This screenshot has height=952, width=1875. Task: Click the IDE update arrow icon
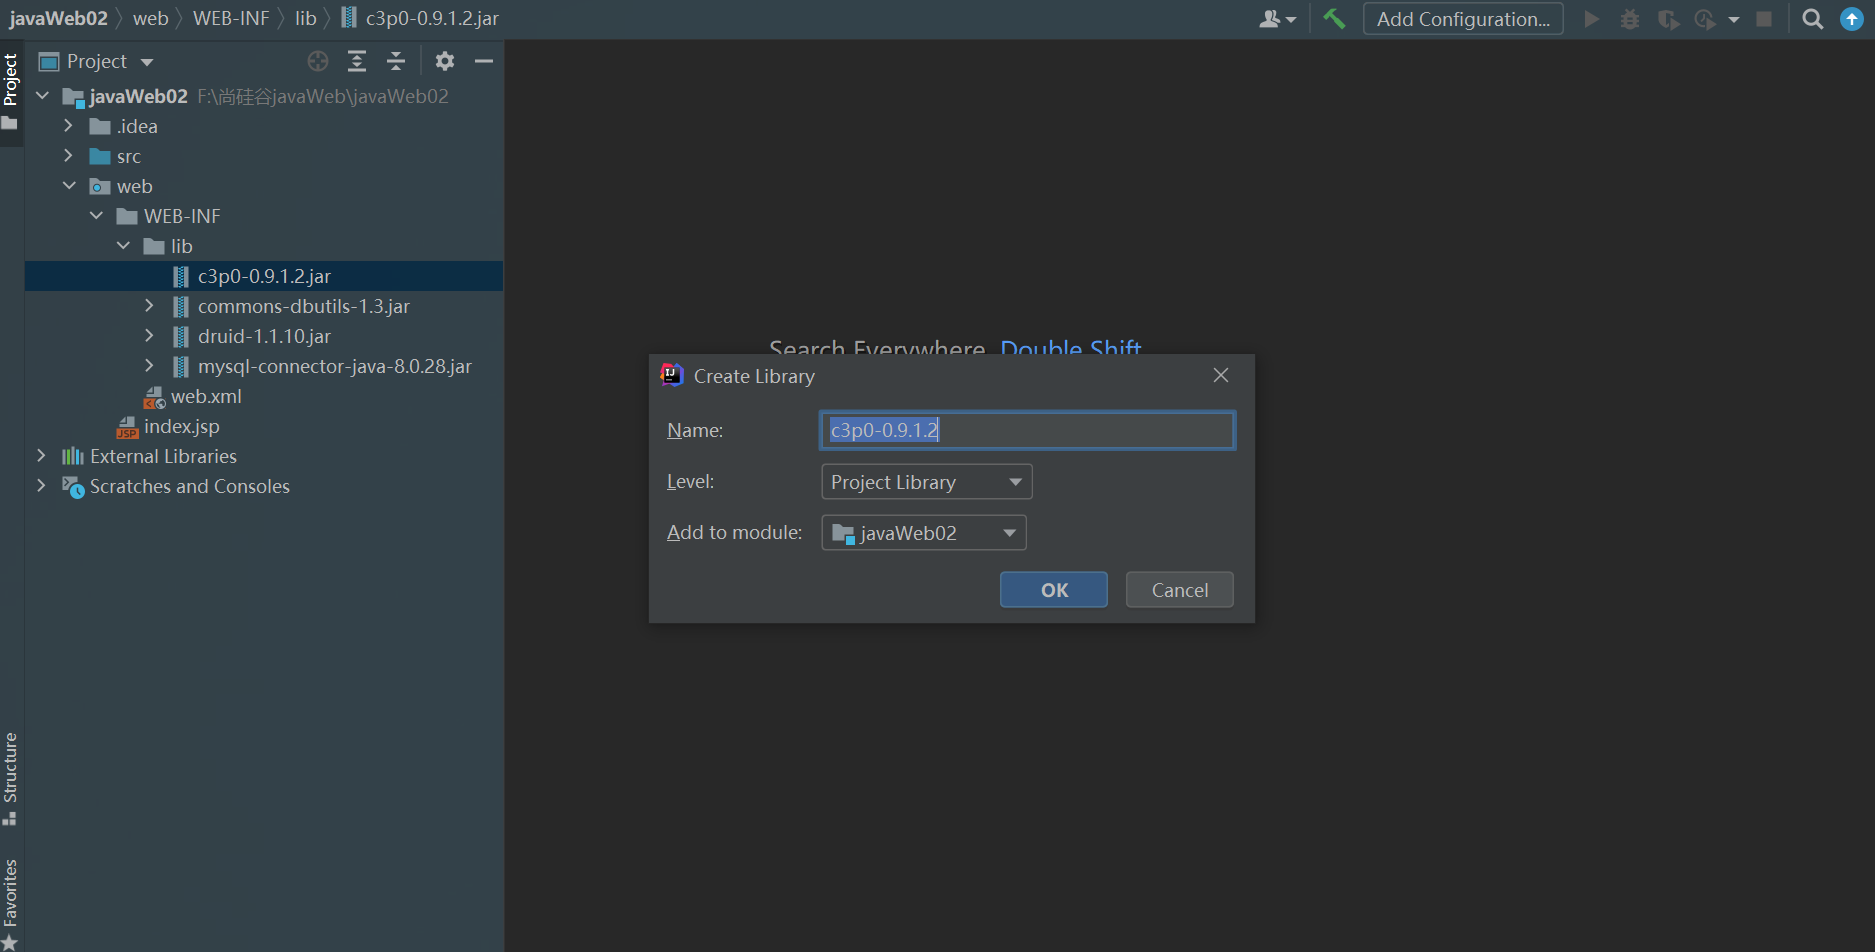1852,19
